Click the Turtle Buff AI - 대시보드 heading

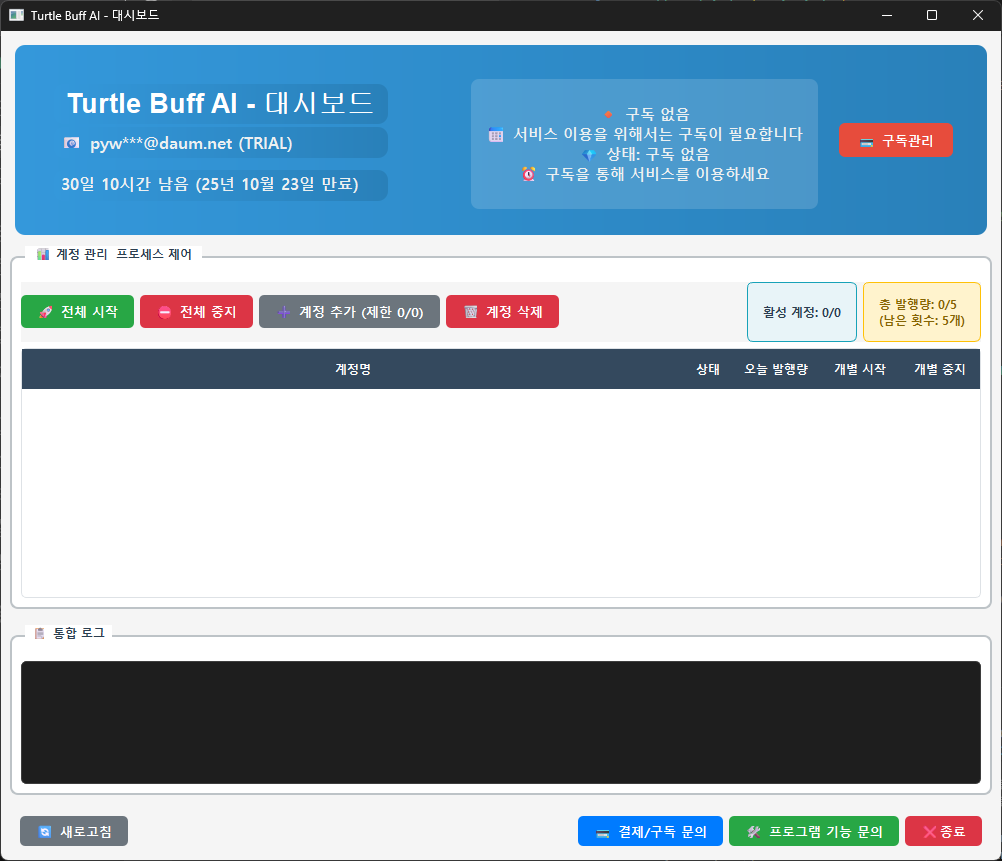coord(220,103)
